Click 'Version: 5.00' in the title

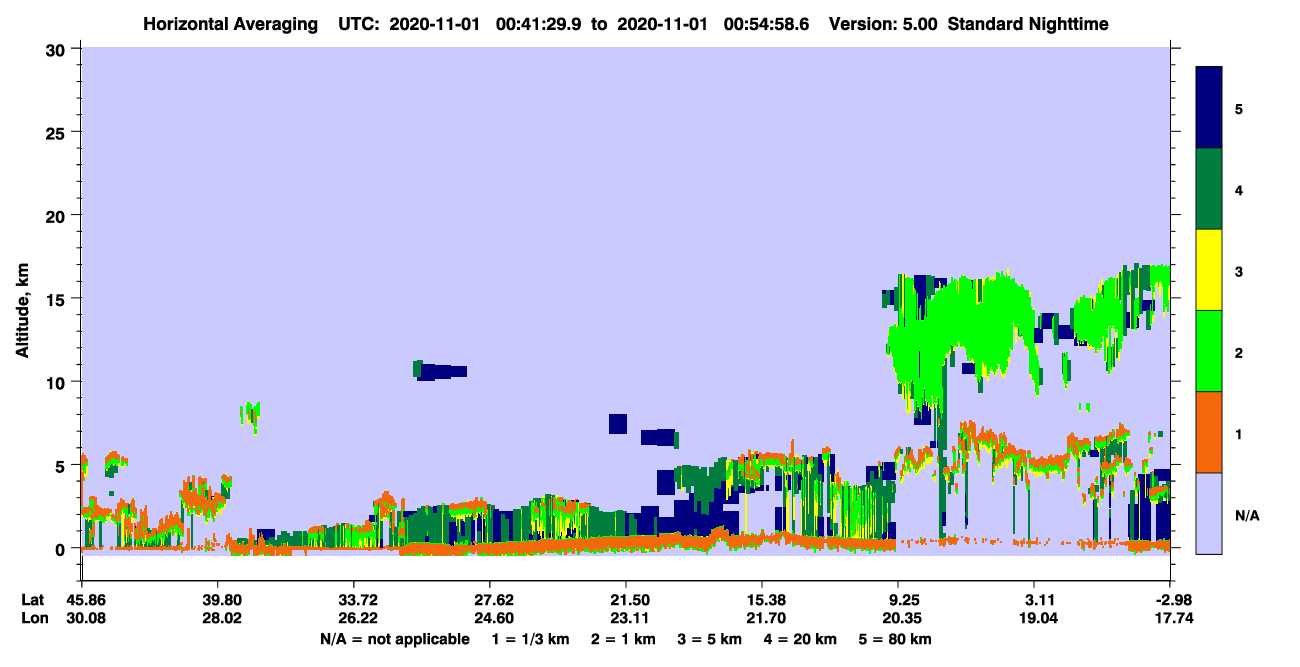[883, 24]
